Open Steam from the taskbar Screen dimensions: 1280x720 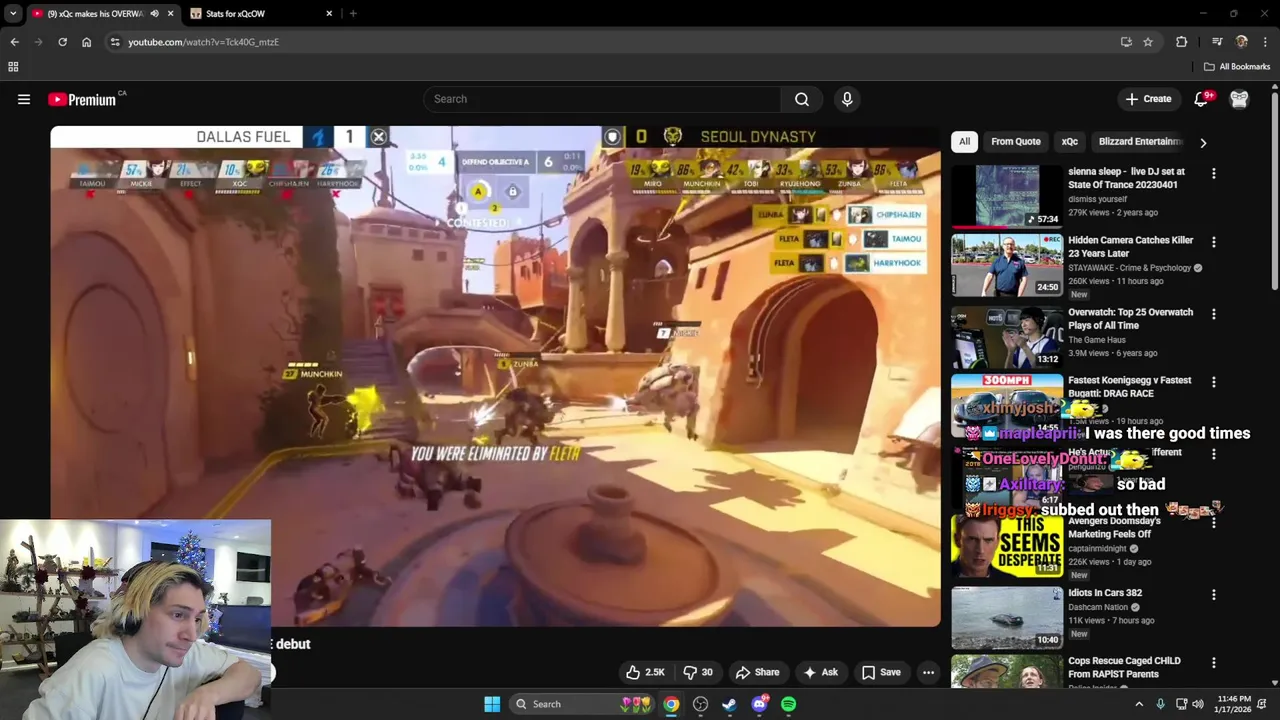pos(730,704)
